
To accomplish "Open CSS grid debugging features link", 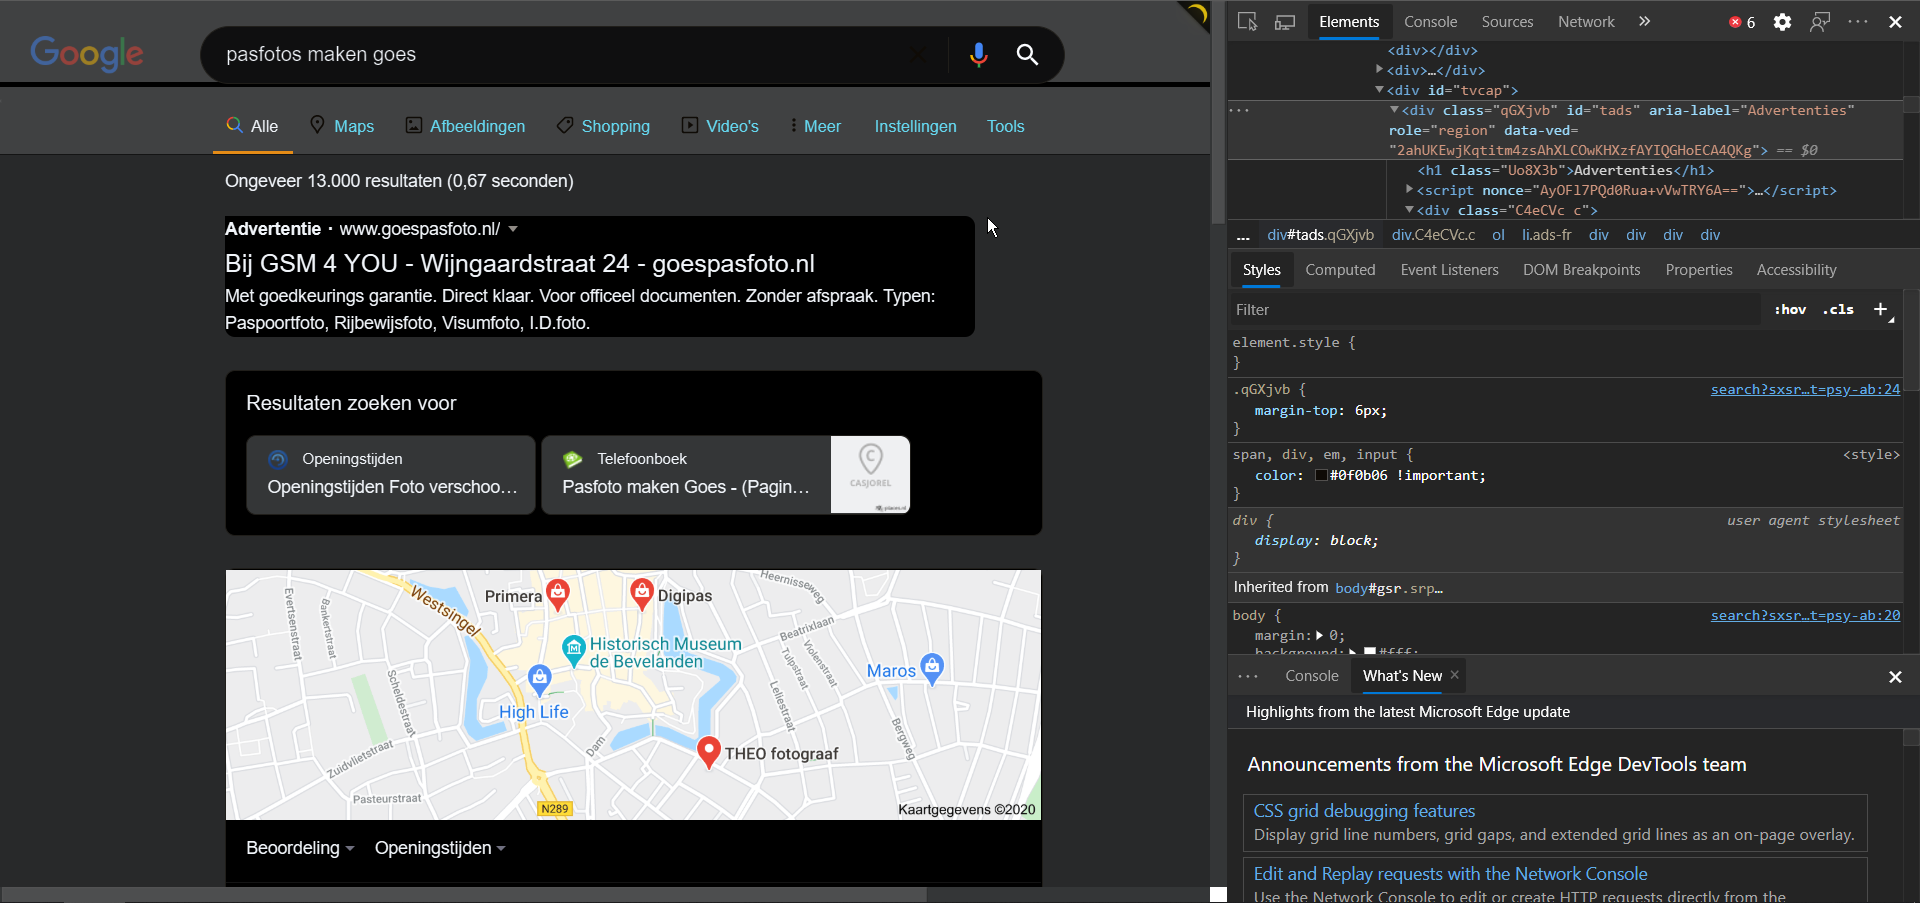I will pyautogui.click(x=1364, y=811).
